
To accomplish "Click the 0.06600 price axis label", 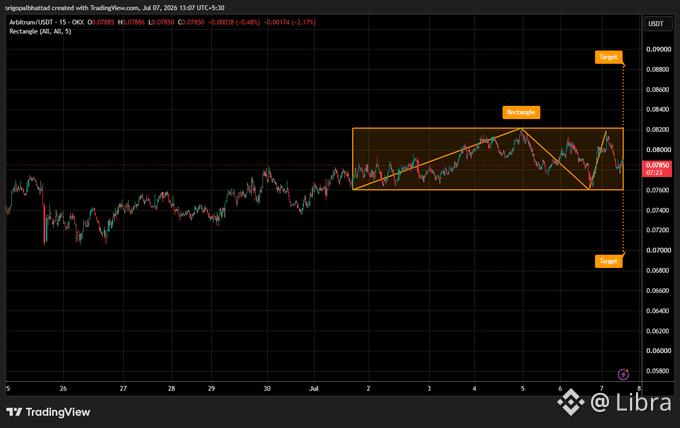I will (658, 291).
